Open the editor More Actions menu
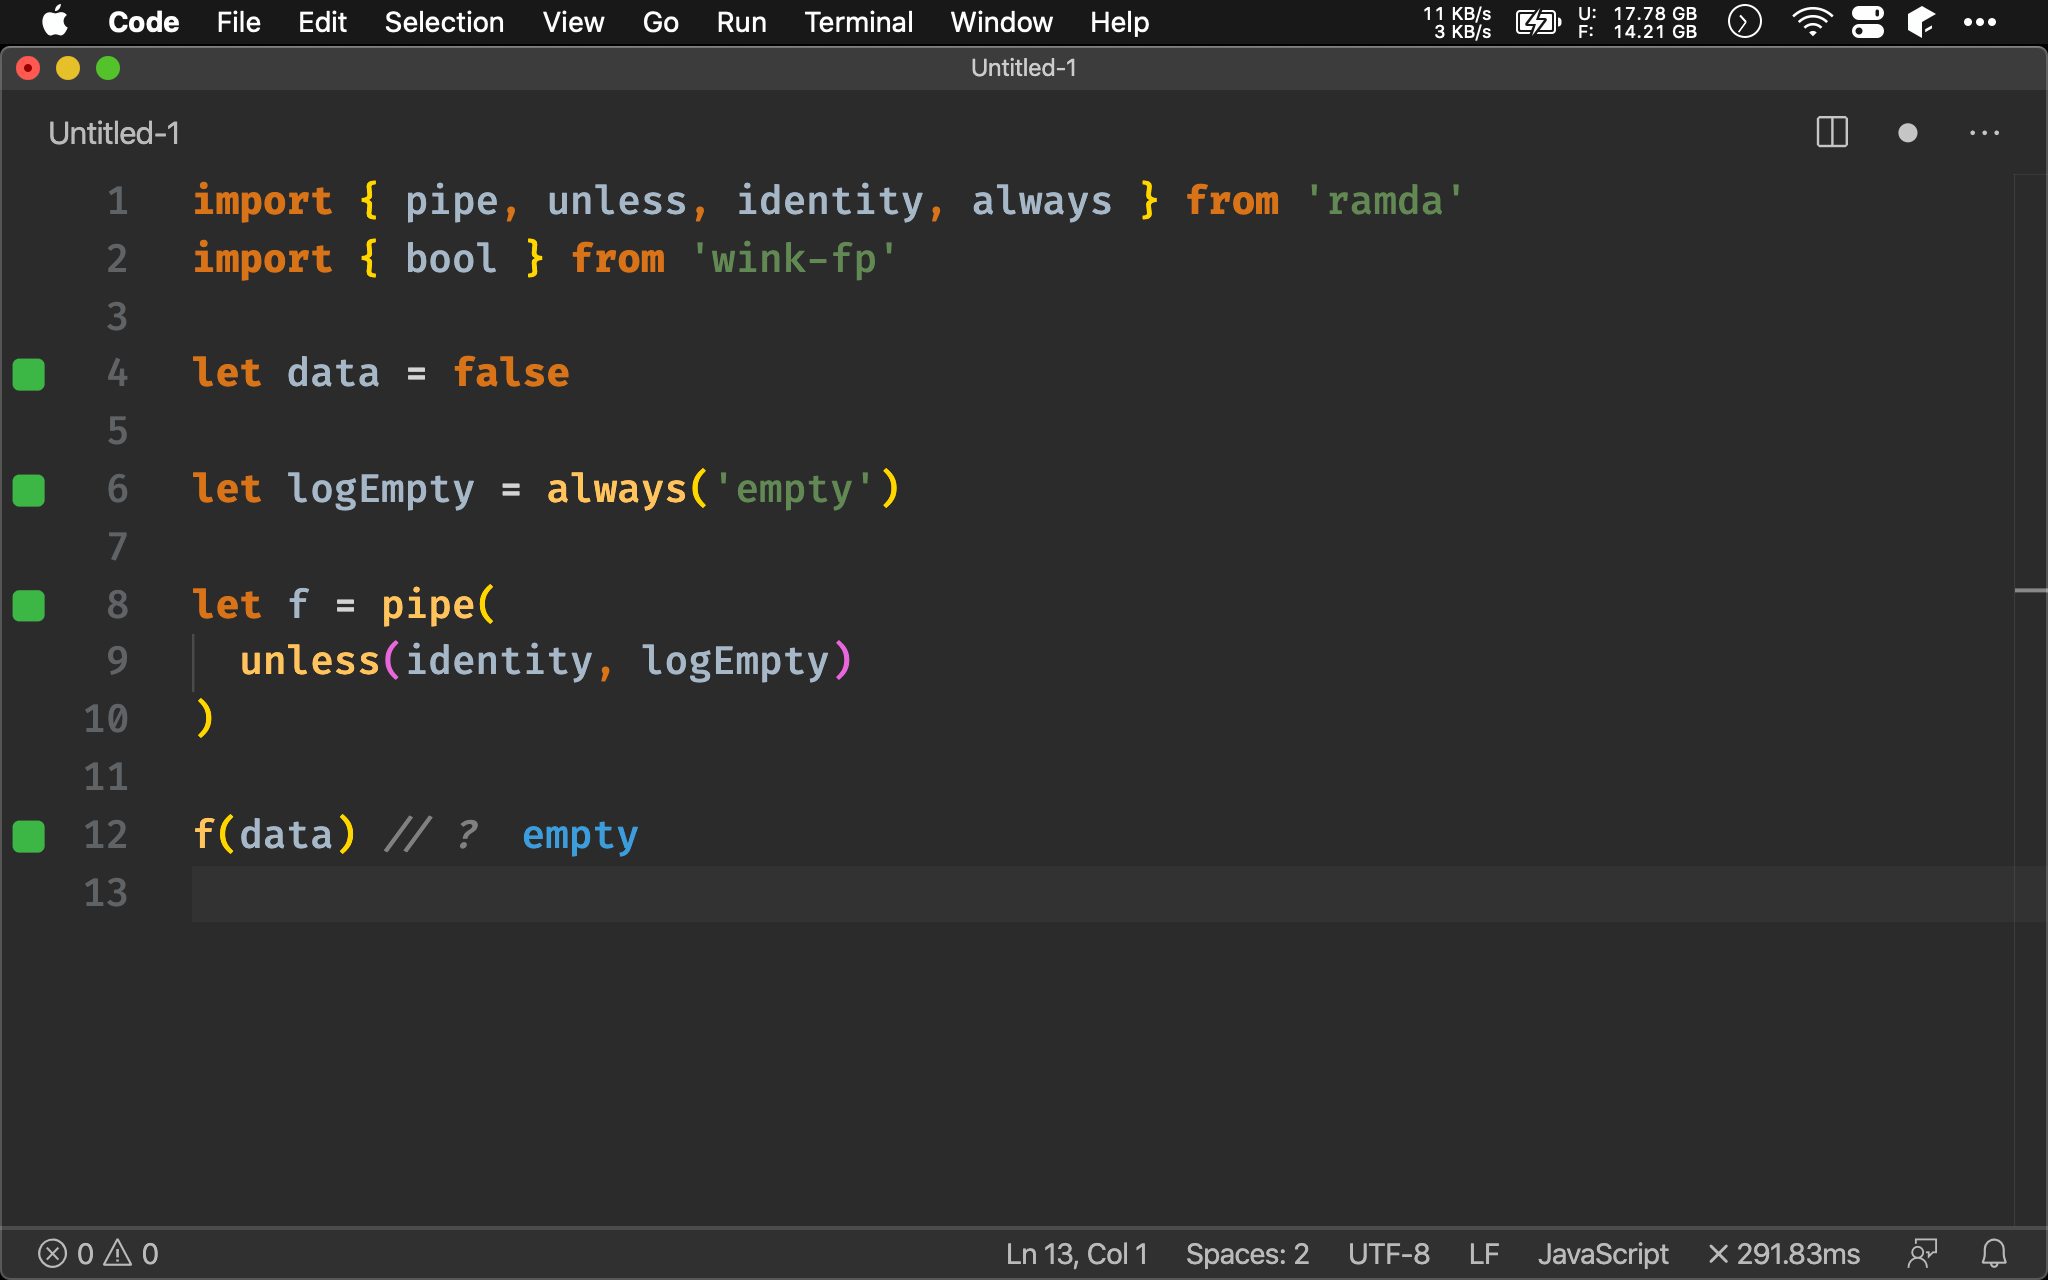 point(1984,133)
